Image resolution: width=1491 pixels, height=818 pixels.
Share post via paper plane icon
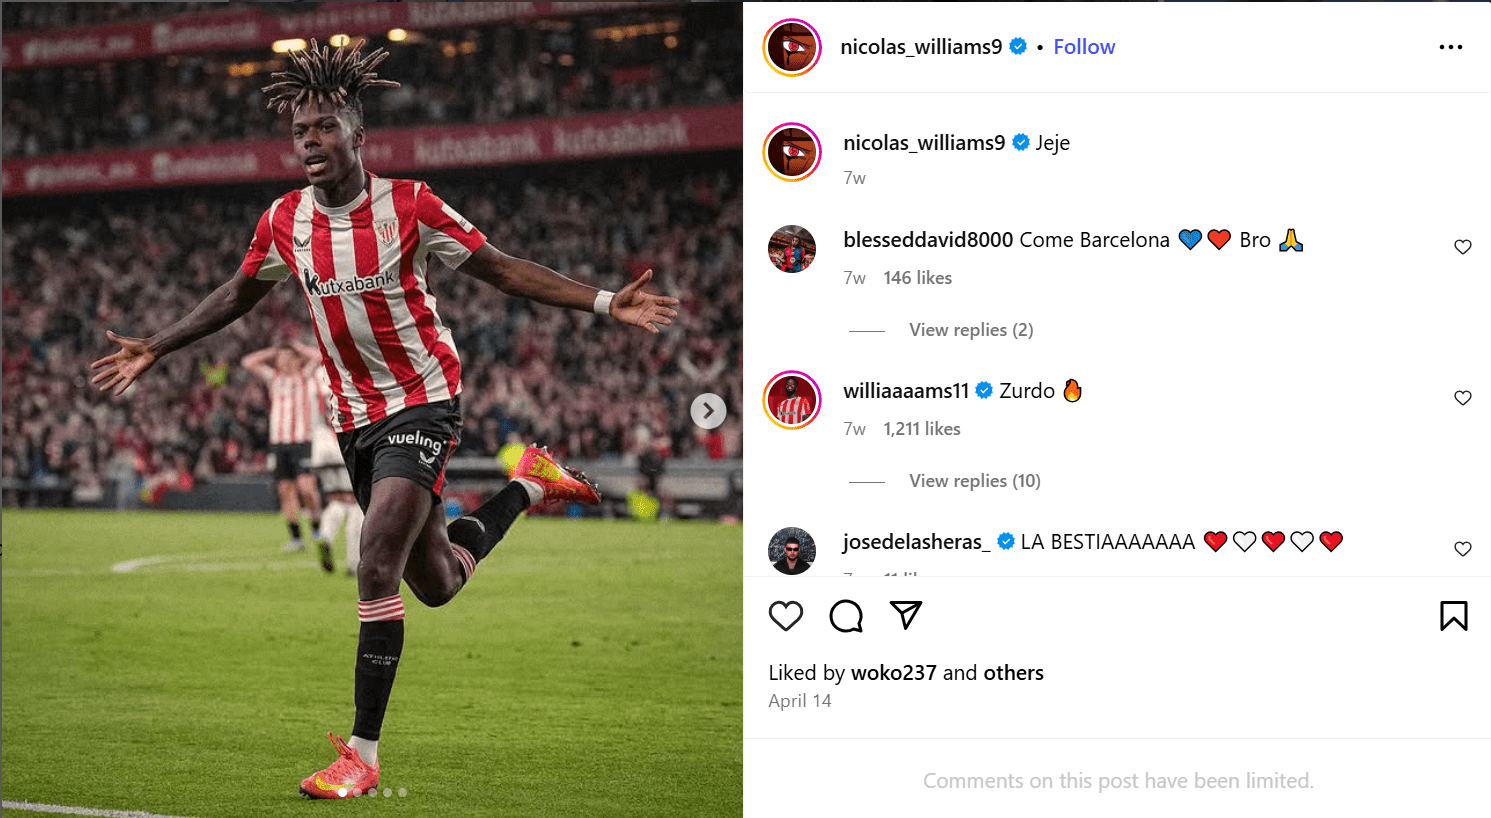click(906, 615)
